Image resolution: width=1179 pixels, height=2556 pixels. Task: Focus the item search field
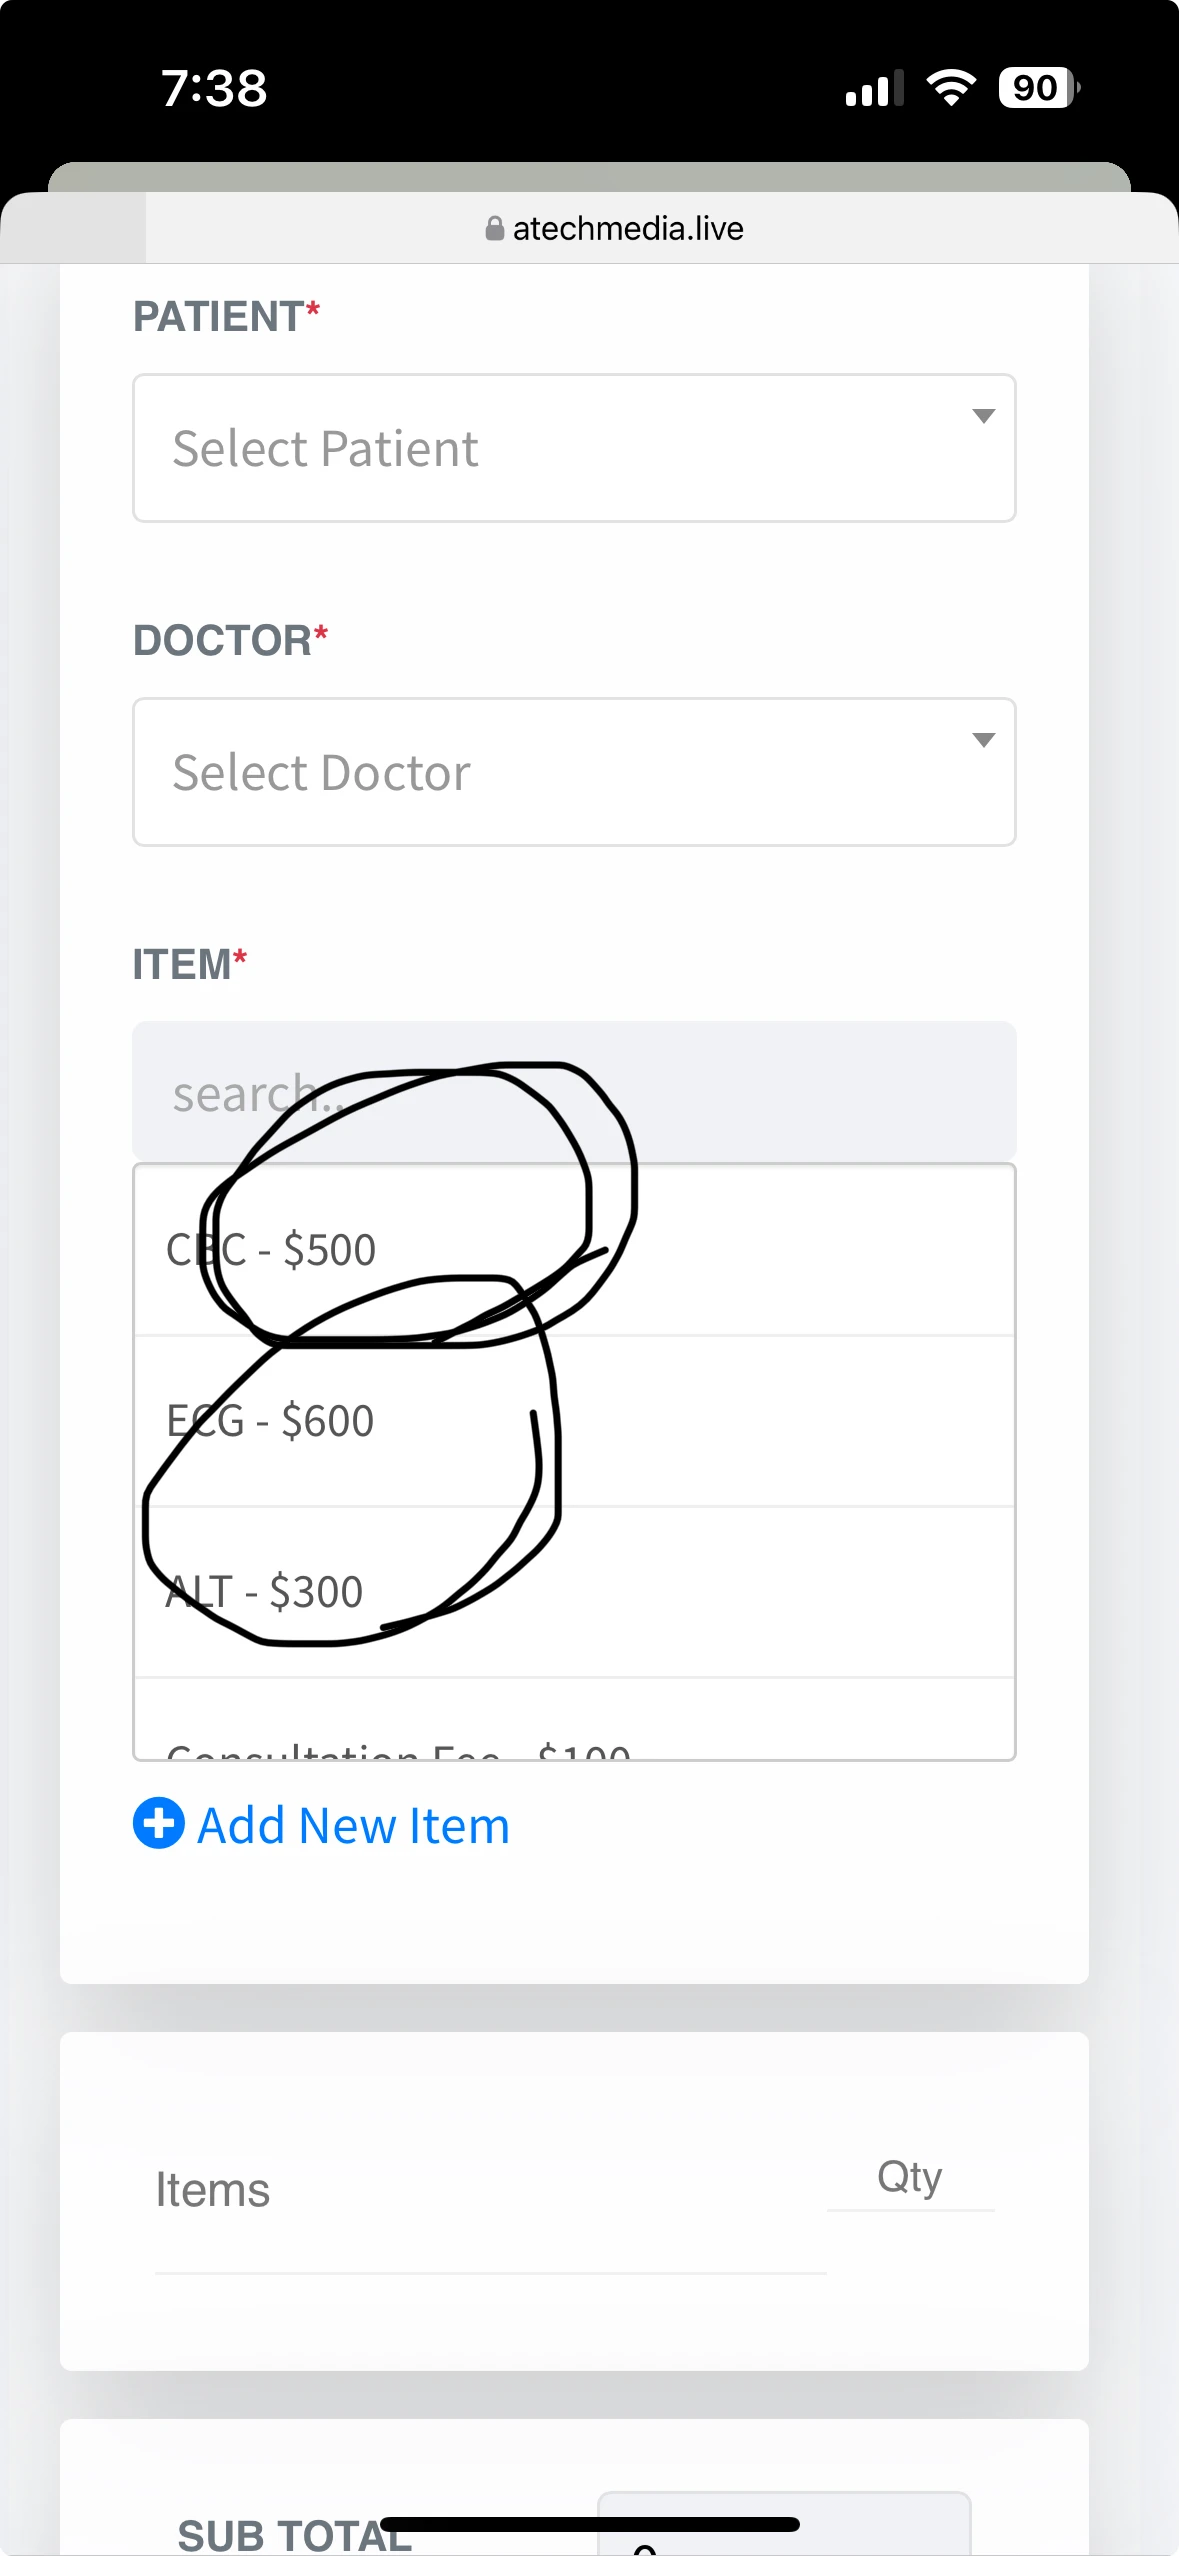pos(574,1092)
